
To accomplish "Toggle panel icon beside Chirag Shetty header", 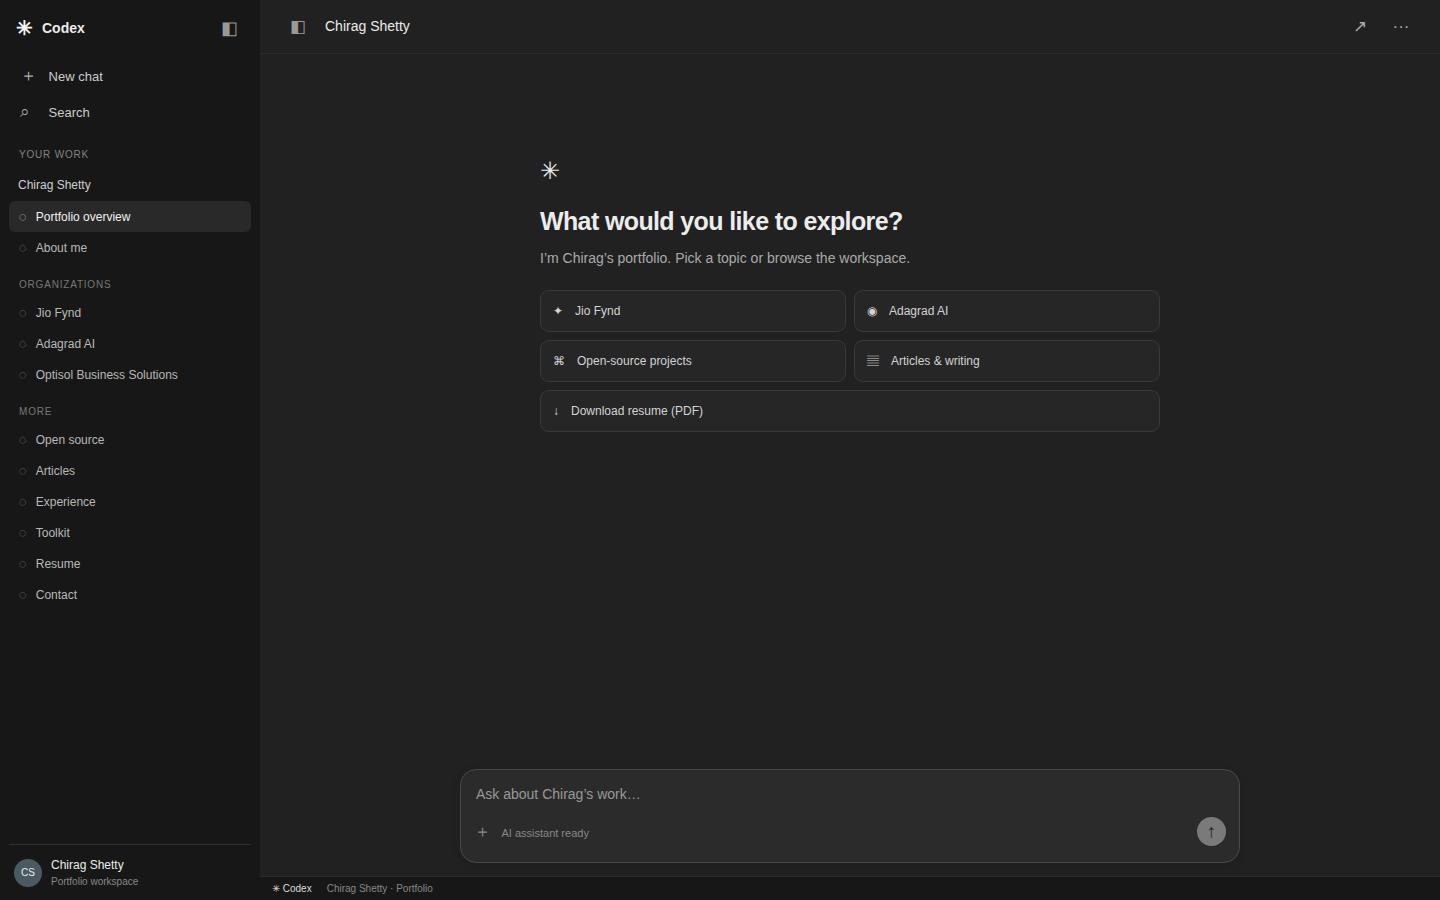I will [x=298, y=27].
